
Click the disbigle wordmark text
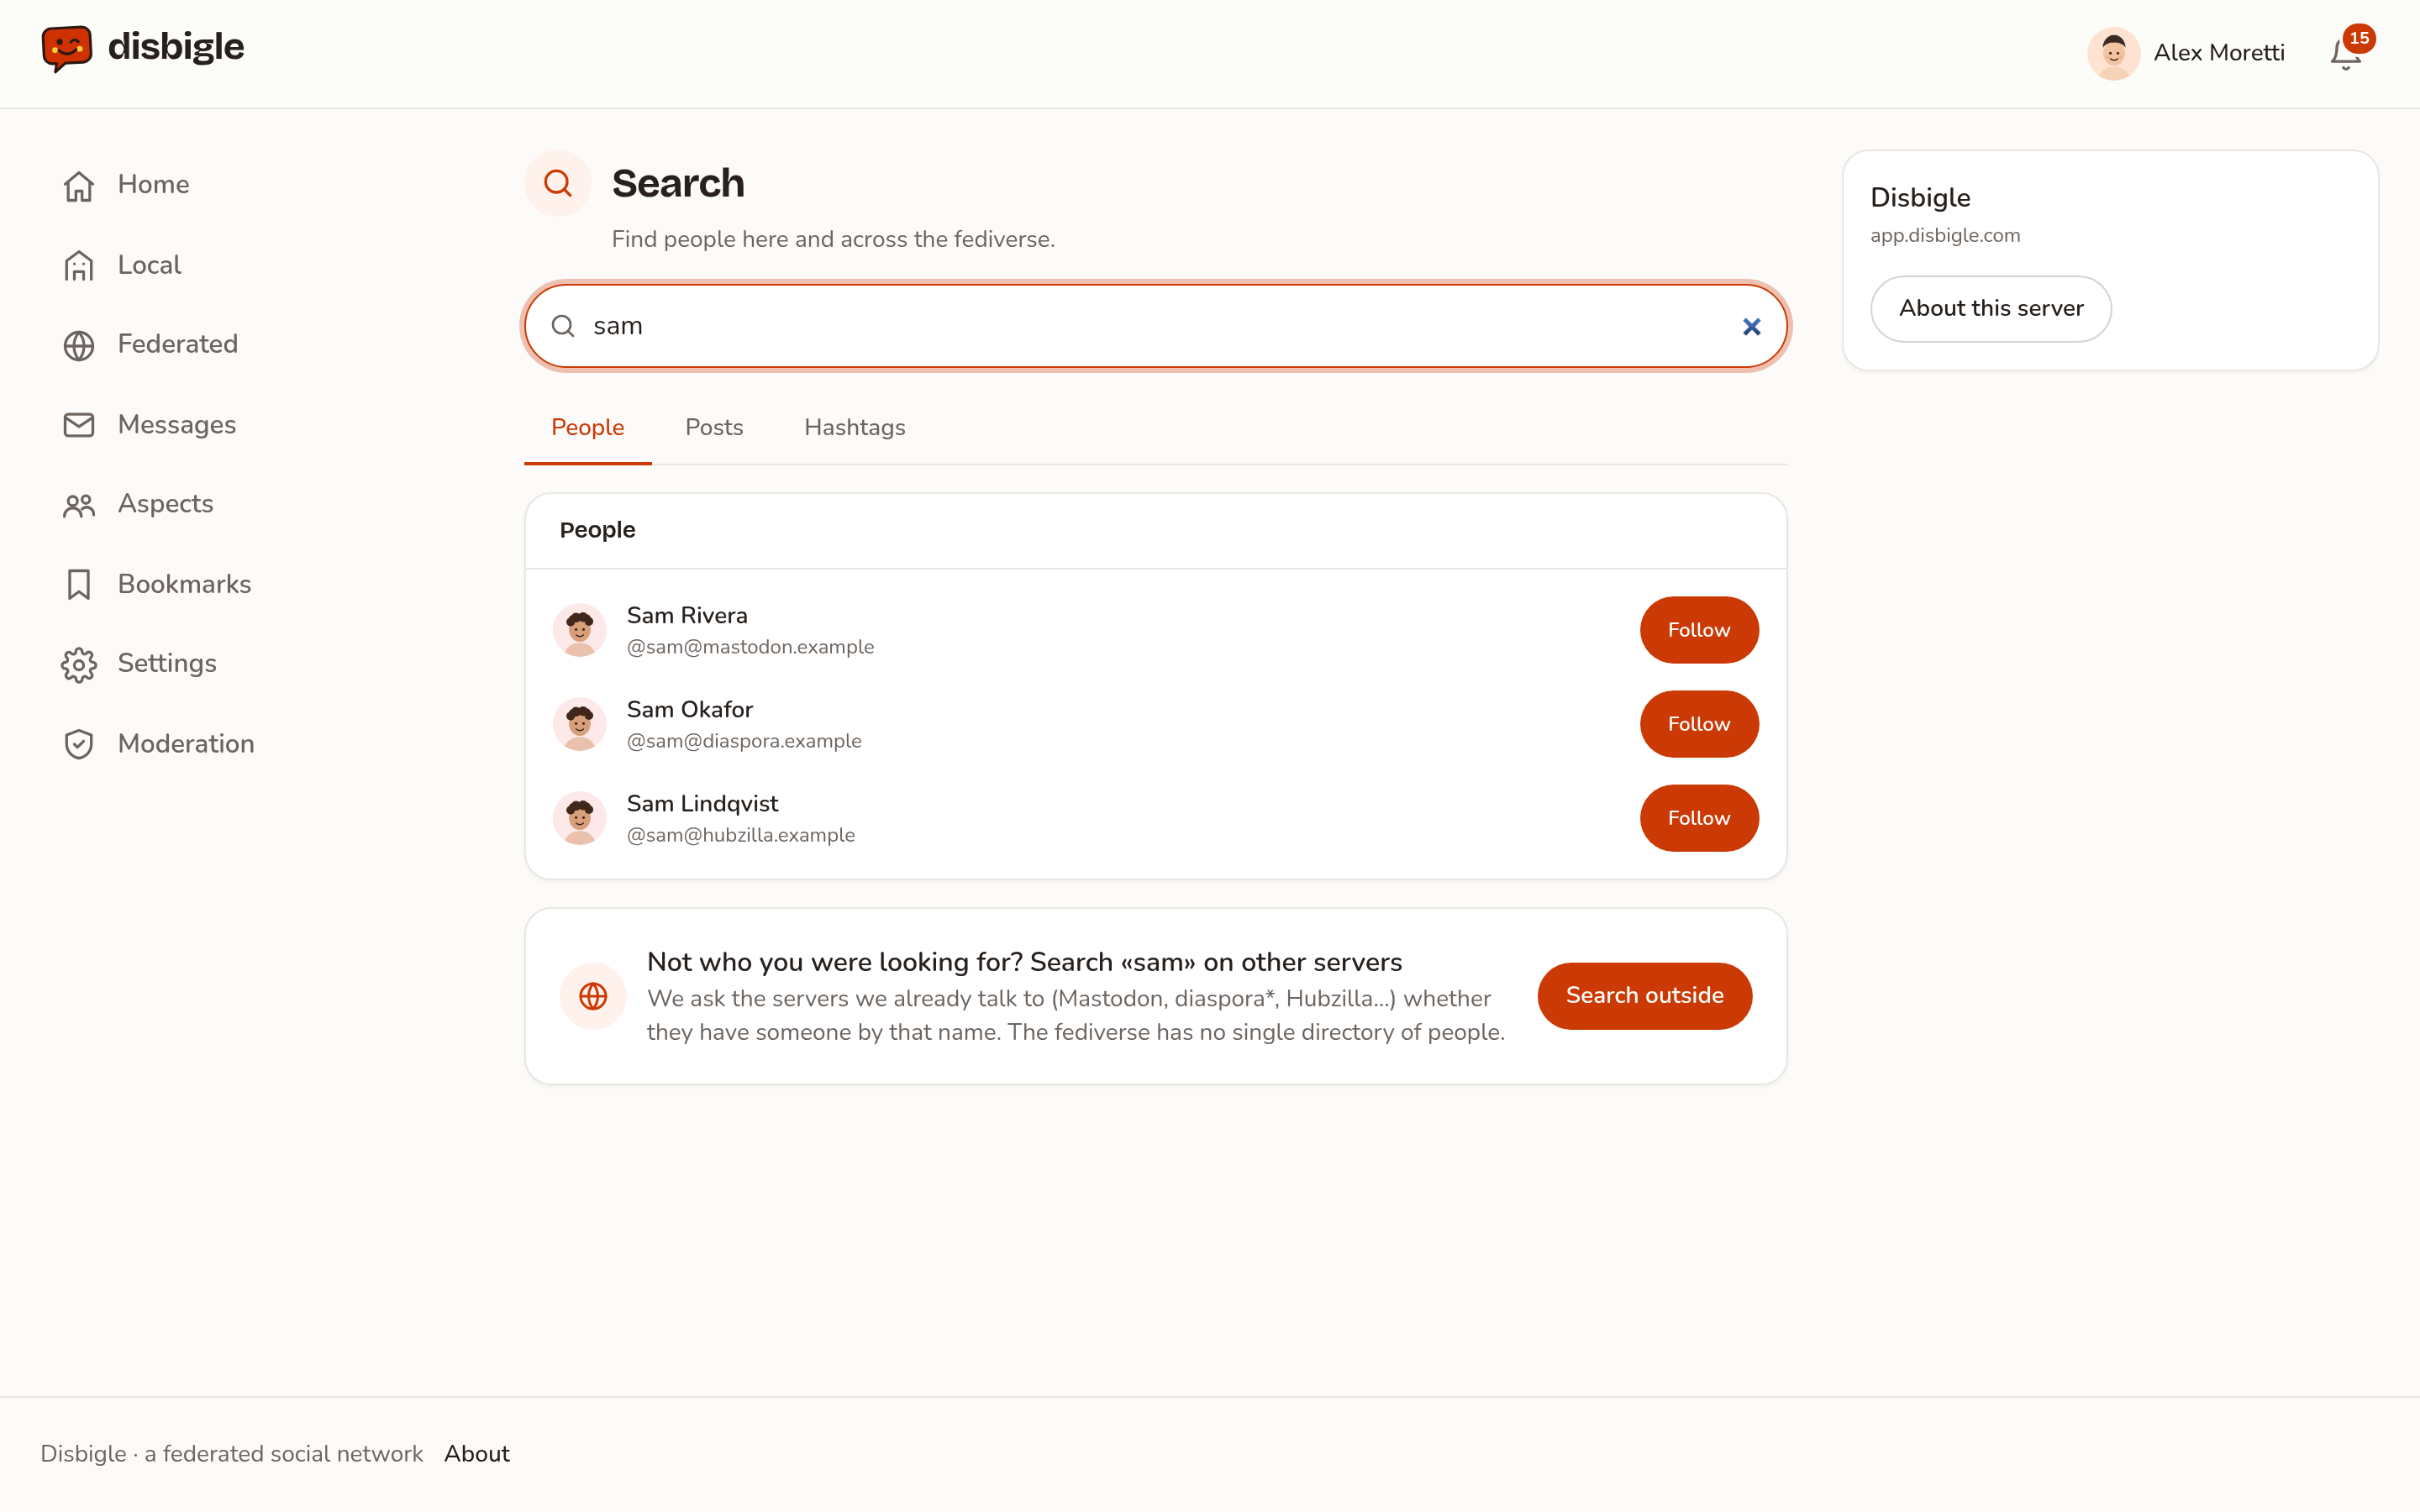pyautogui.click(x=176, y=47)
